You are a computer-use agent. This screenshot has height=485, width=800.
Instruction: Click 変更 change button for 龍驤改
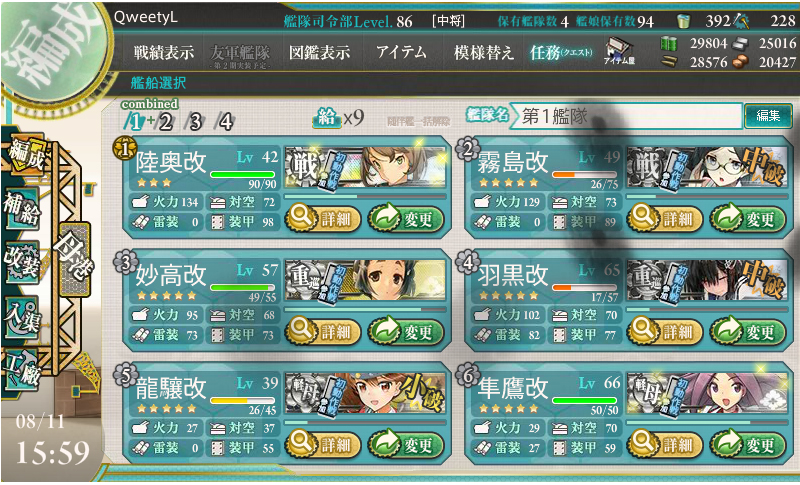click(406, 445)
